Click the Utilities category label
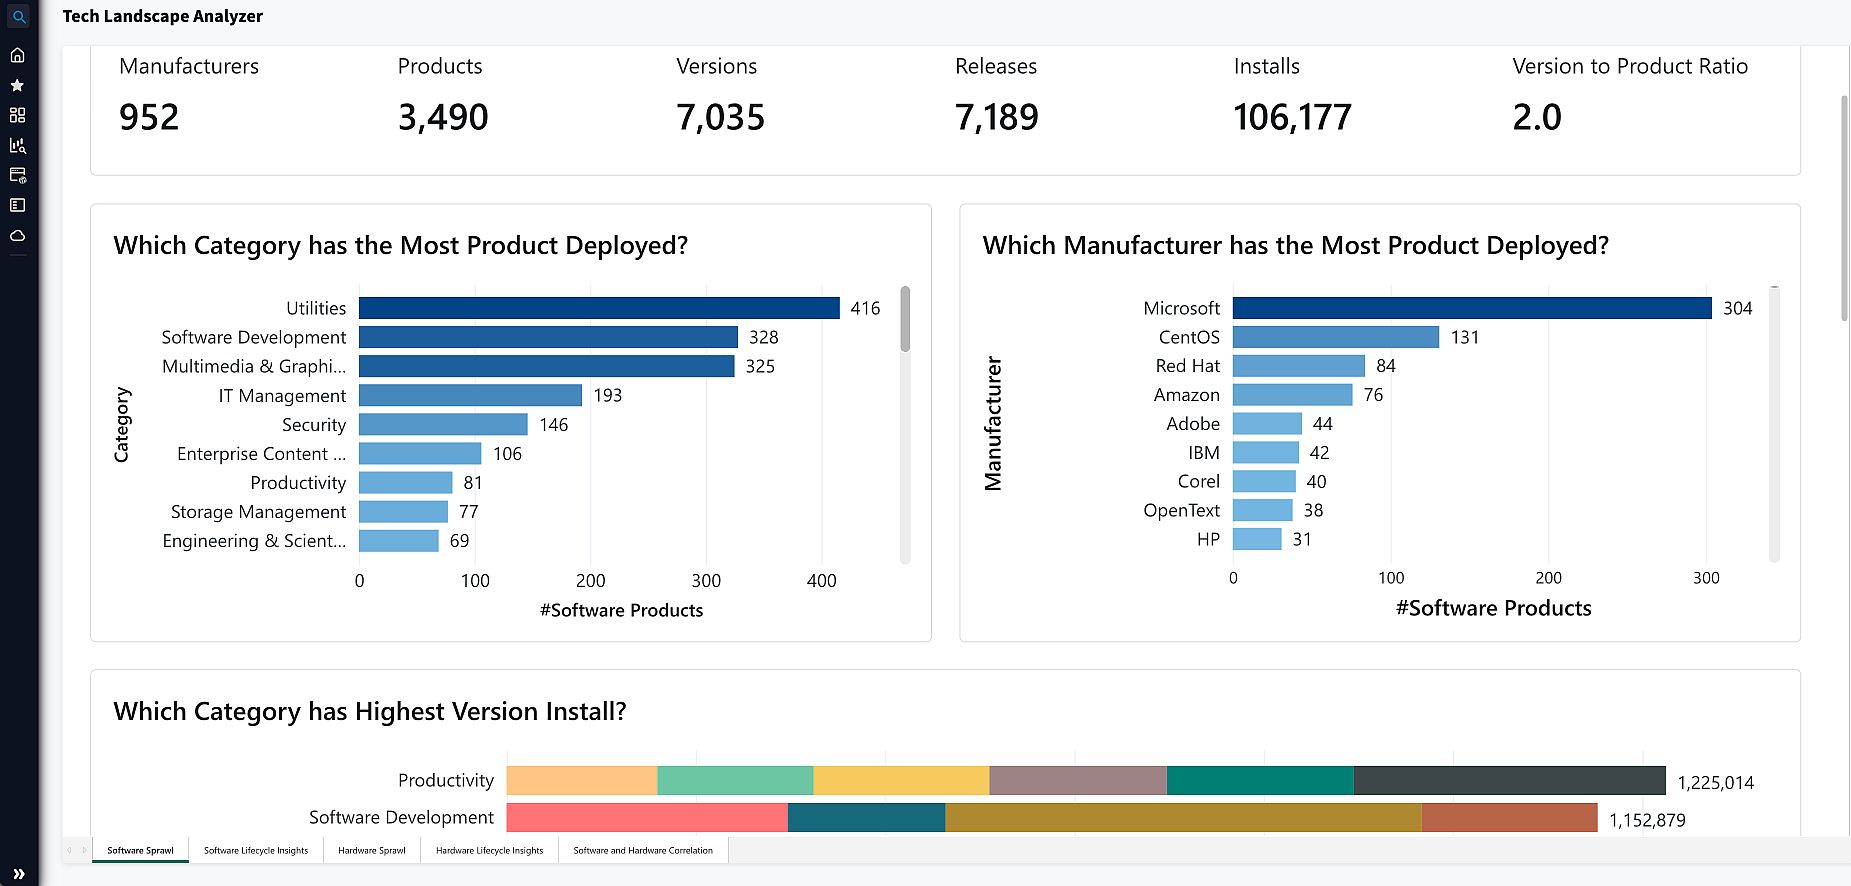This screenshot has height=886, width=1851. coord(316,308)
